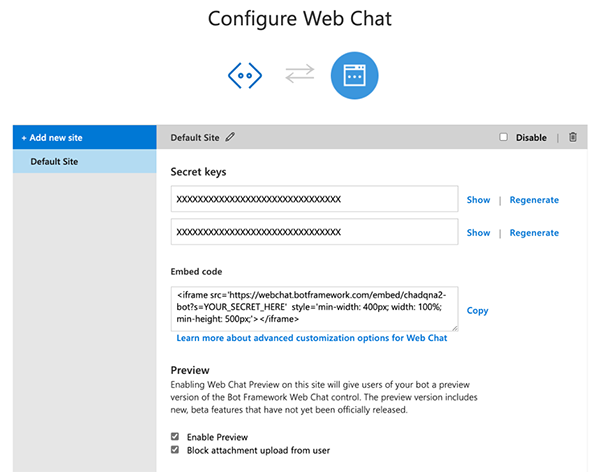
Task: Click the Embed code label
Action: (x=196, y=271)
